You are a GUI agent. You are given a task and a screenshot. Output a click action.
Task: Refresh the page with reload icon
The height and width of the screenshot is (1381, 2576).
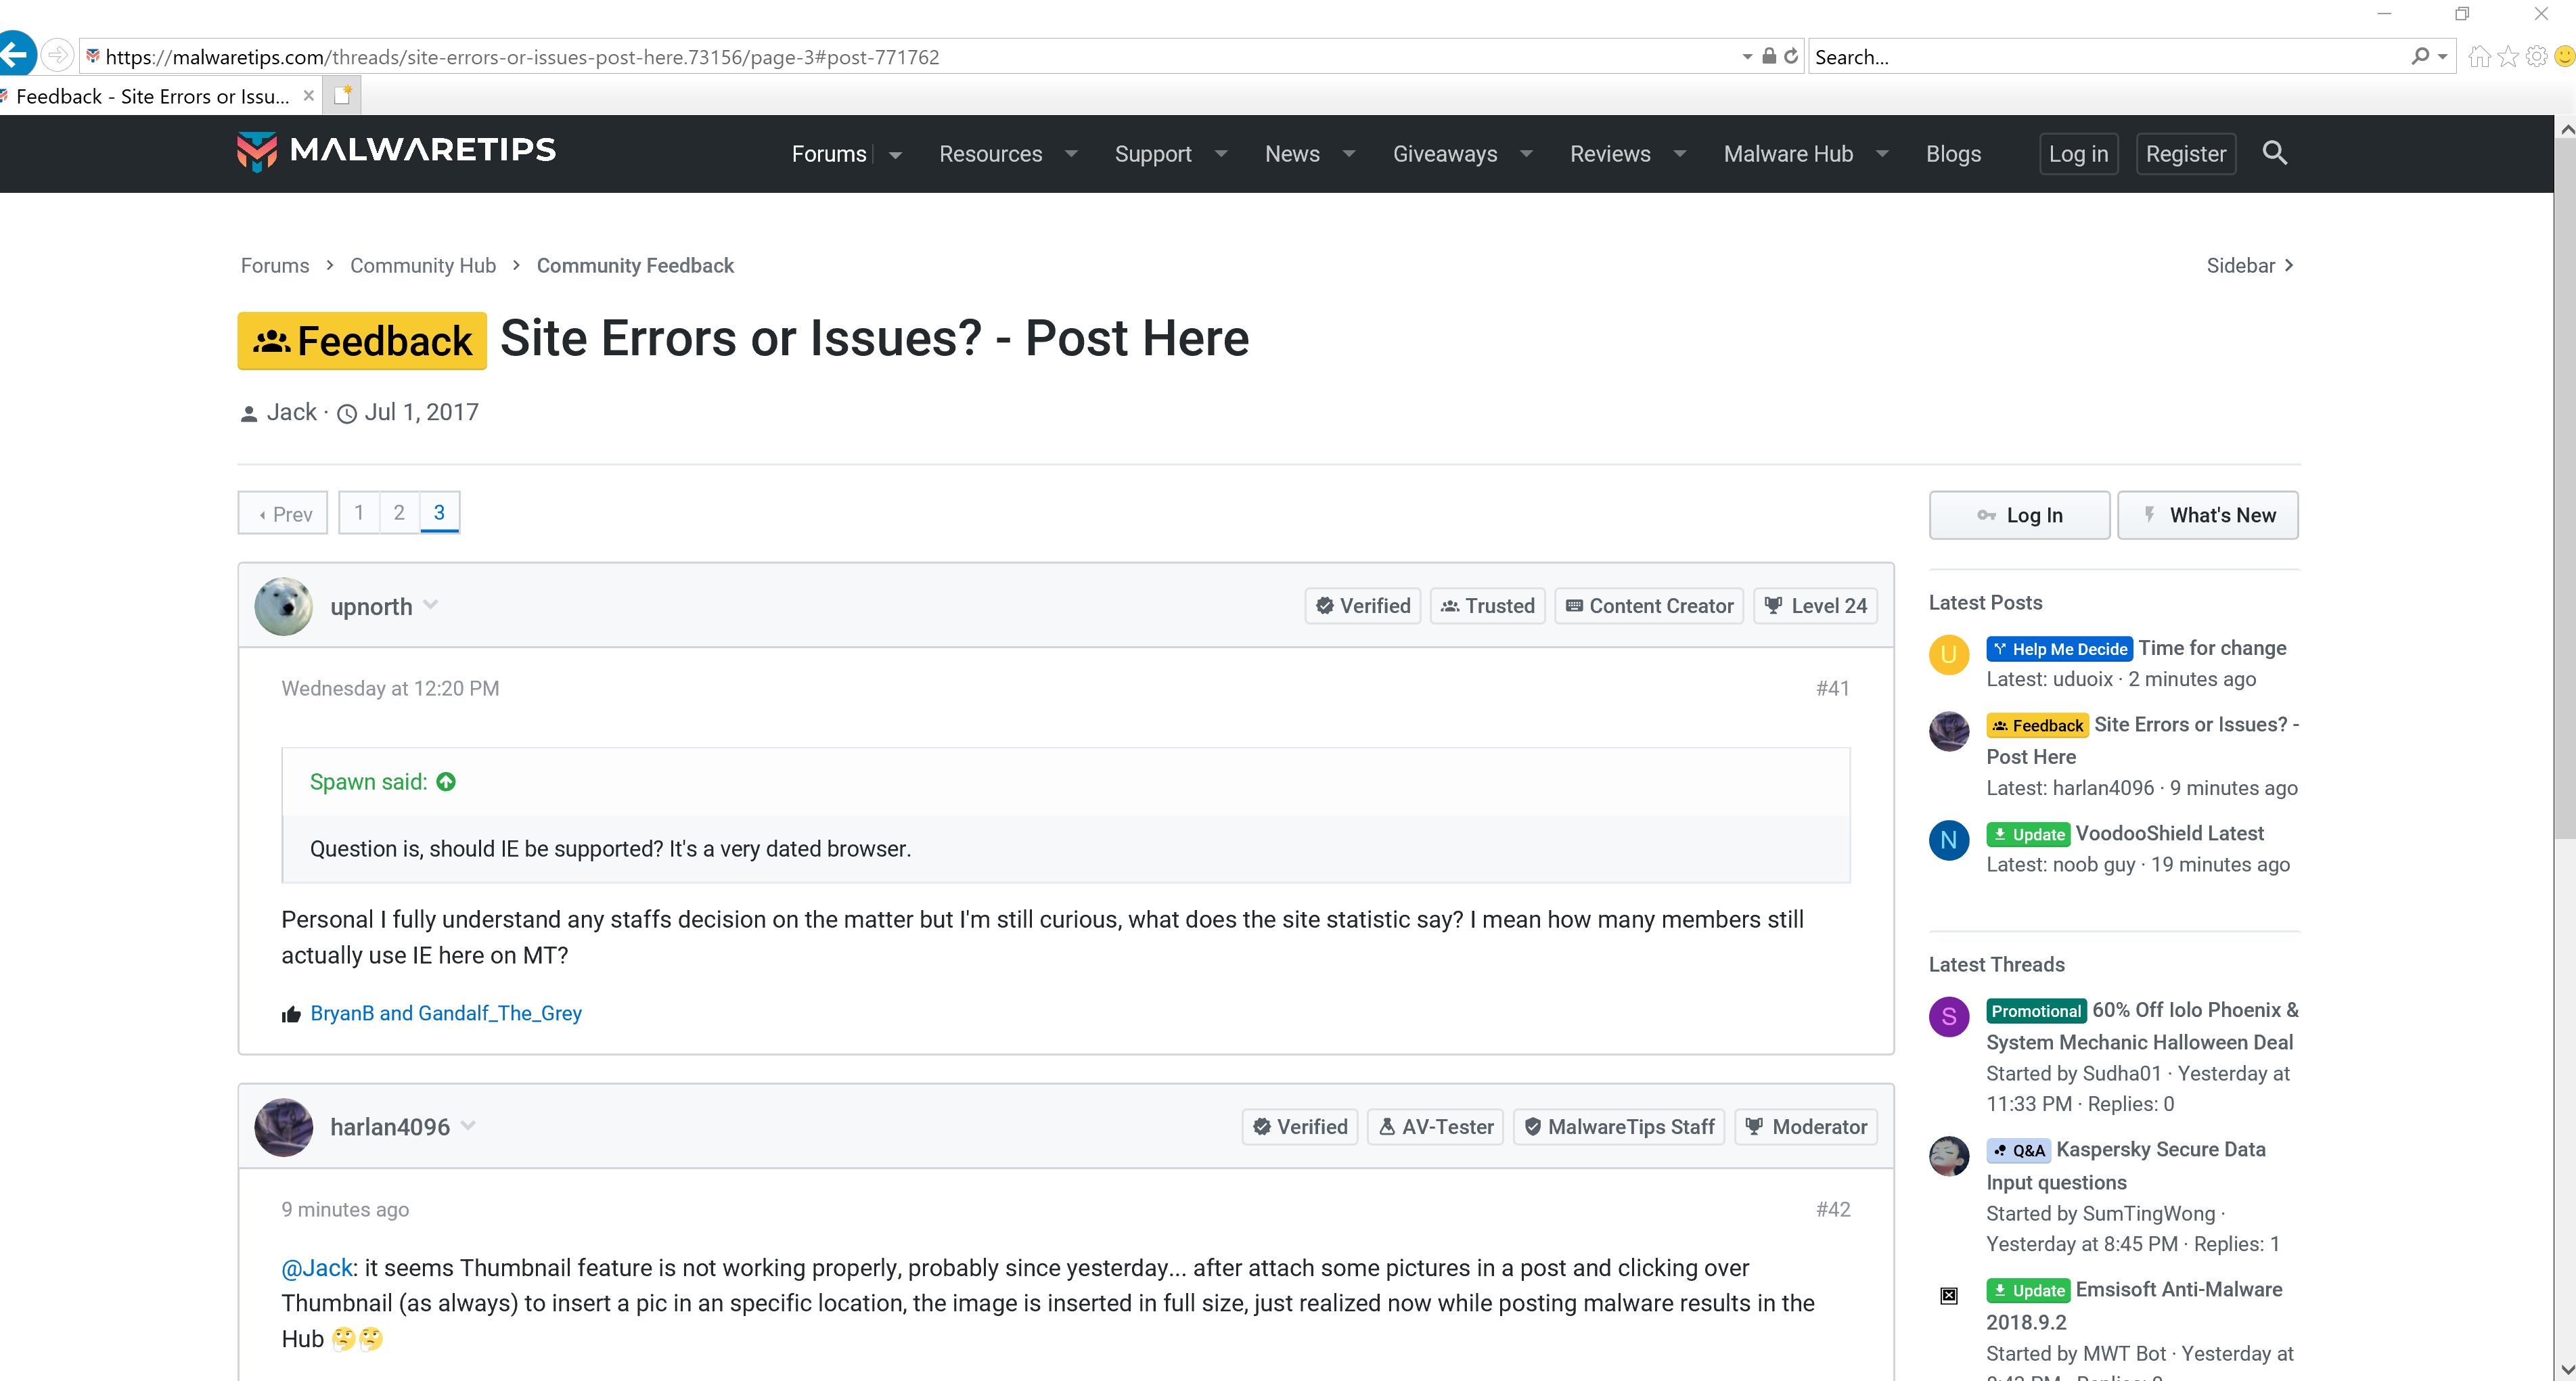pos(1791,56)
